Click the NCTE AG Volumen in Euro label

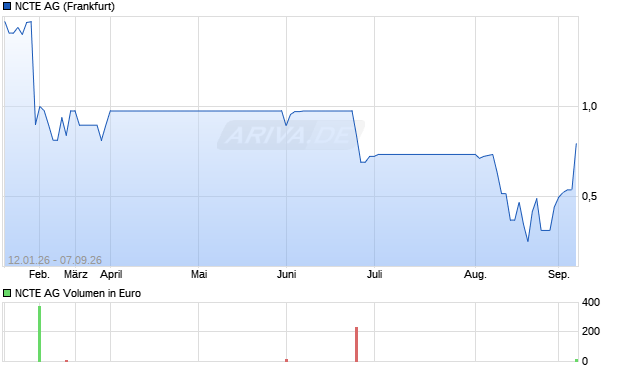point(78,293)
